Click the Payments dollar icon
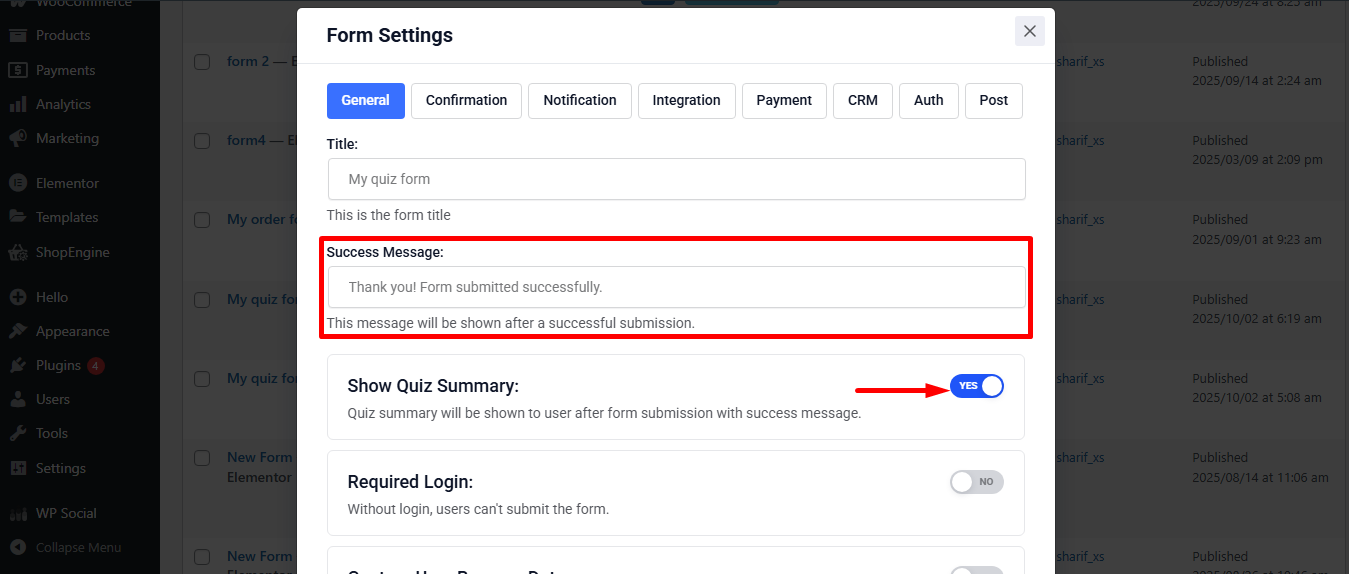Viewport: 1349px width, 574px height. [18, 70]
